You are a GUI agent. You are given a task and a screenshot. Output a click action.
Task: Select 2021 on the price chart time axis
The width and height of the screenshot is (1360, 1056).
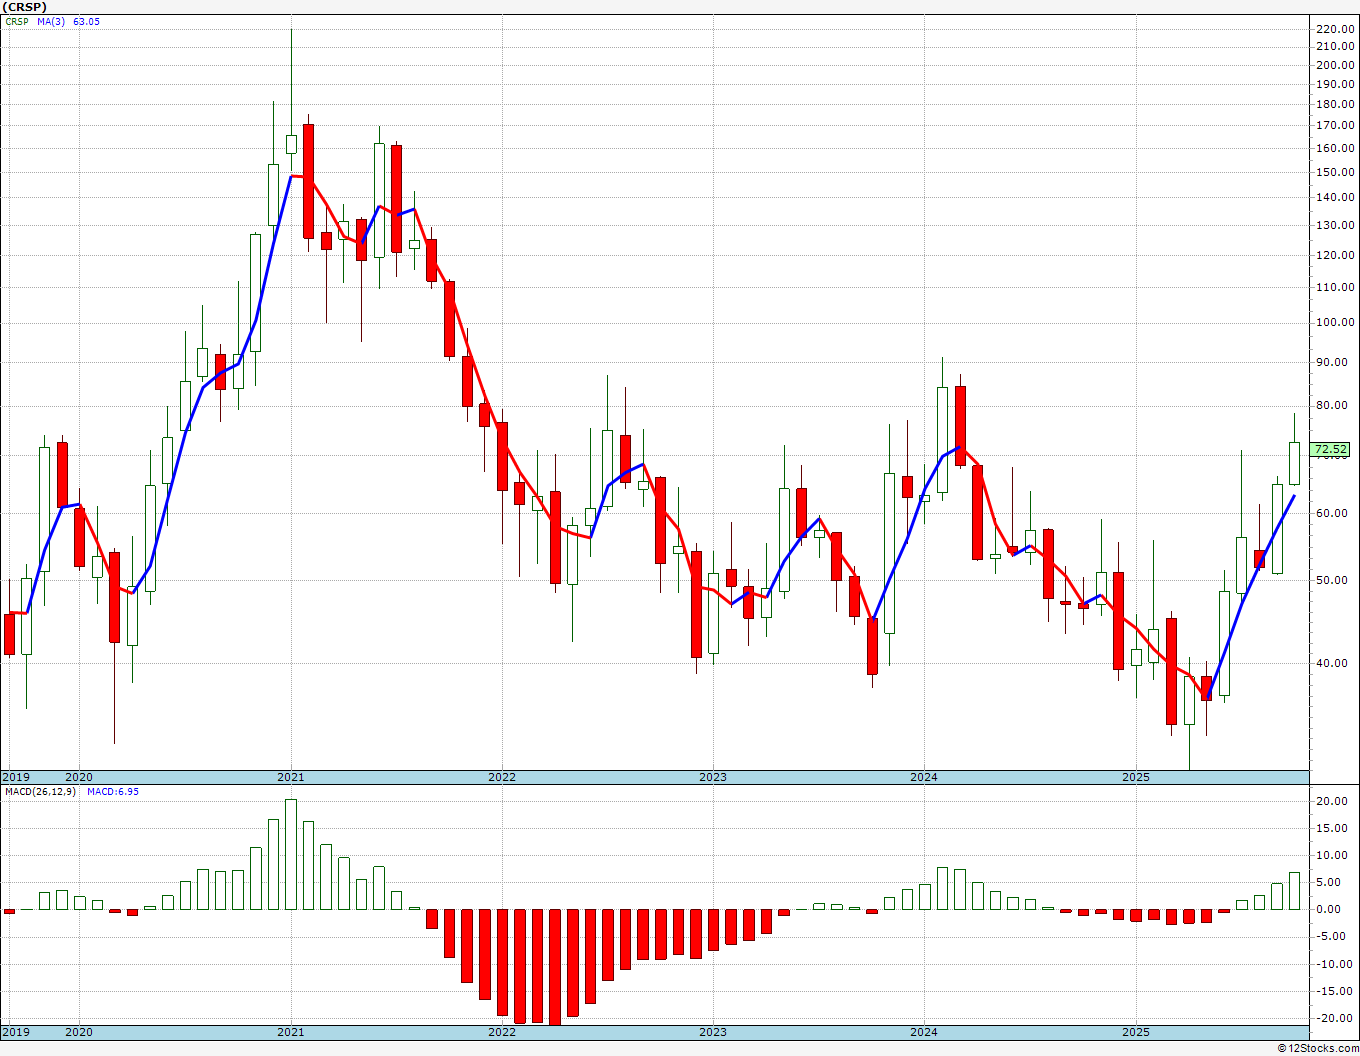tap(290, 777)
